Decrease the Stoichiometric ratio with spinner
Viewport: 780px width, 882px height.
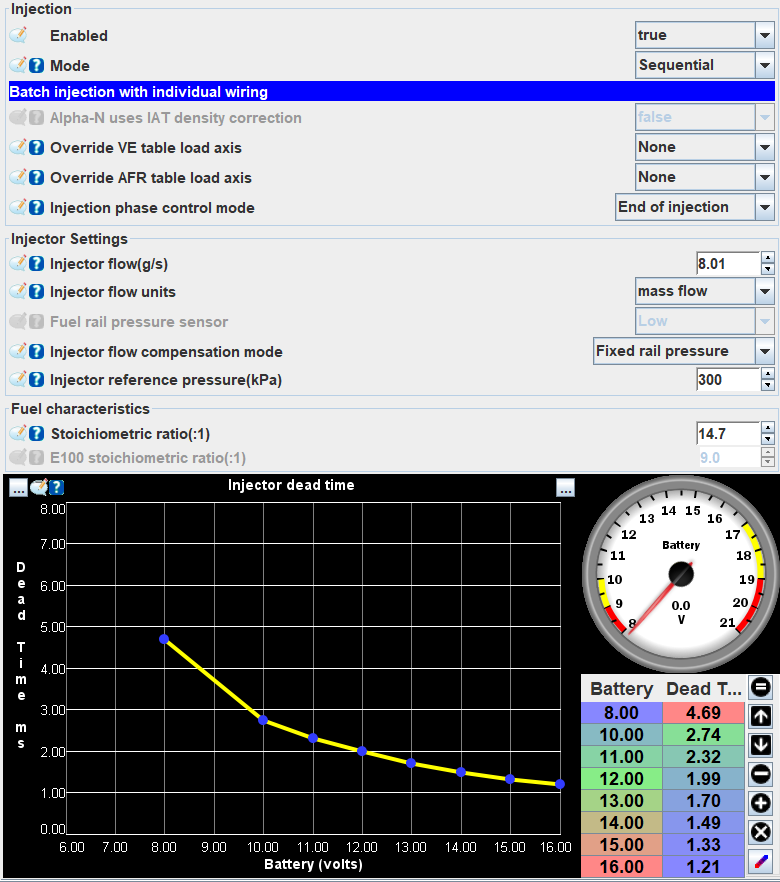click(x=768, y=439)
